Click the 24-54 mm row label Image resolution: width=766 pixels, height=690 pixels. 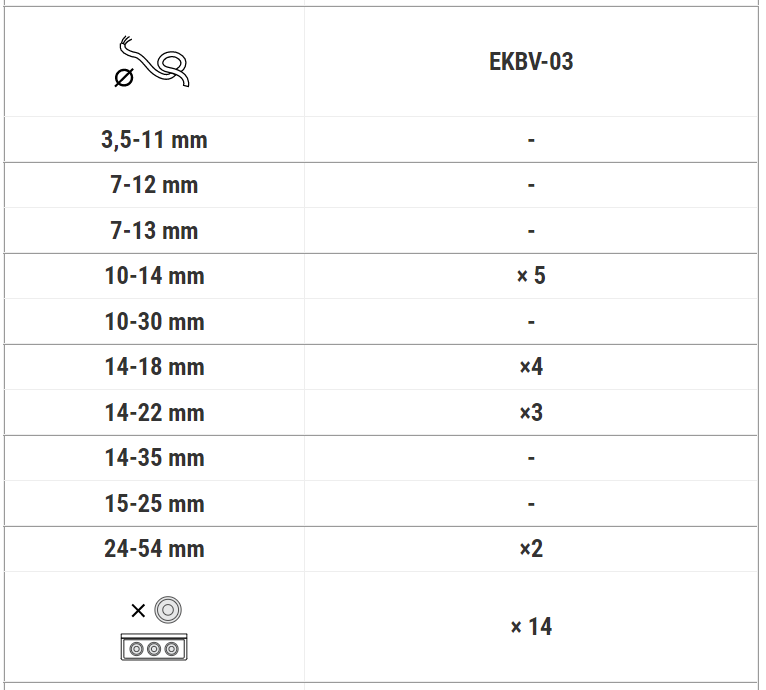coord(154,549)
